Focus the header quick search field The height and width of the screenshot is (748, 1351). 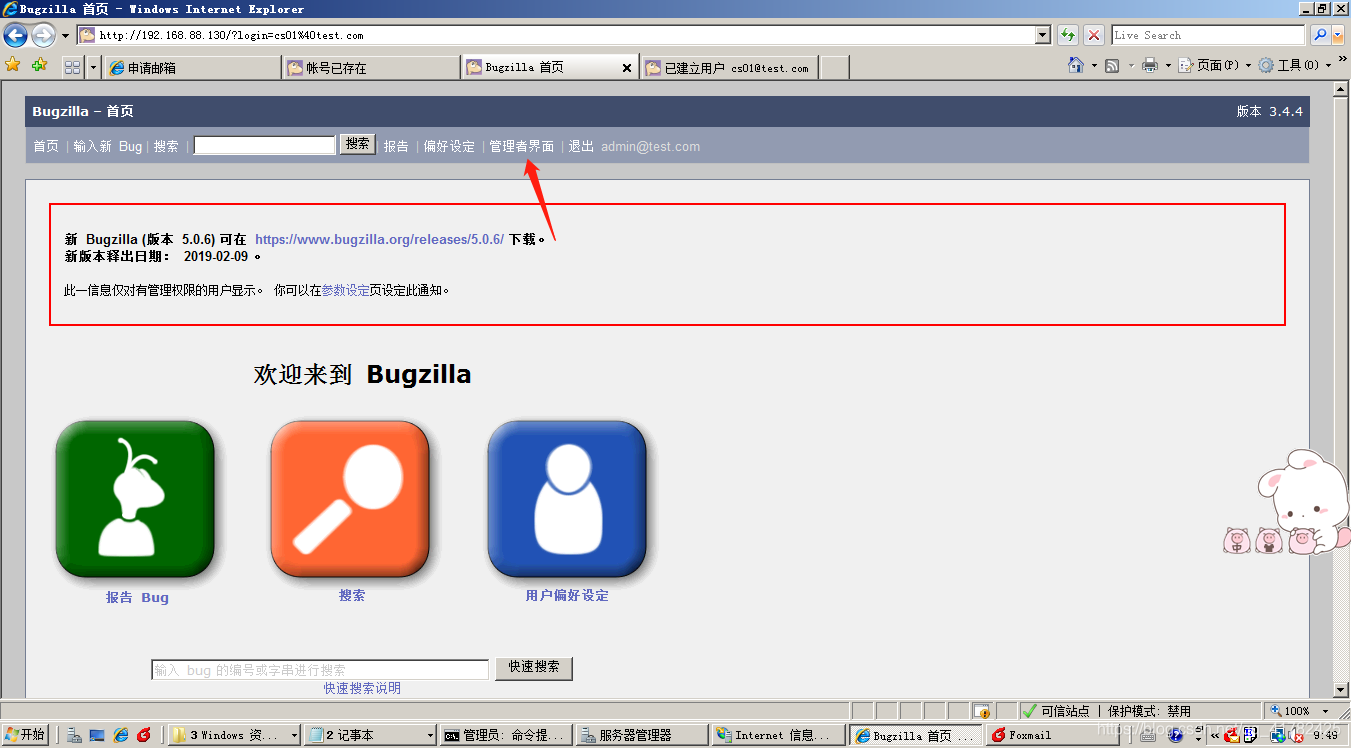pos(264,145)
